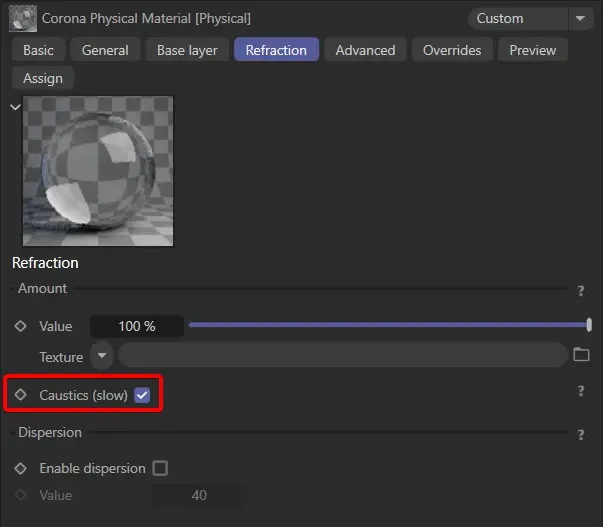Viewport: 603px width, 527px height.
Task: Click keyframe diamond next to refraction Value
Action: click(x=20, y=326)
